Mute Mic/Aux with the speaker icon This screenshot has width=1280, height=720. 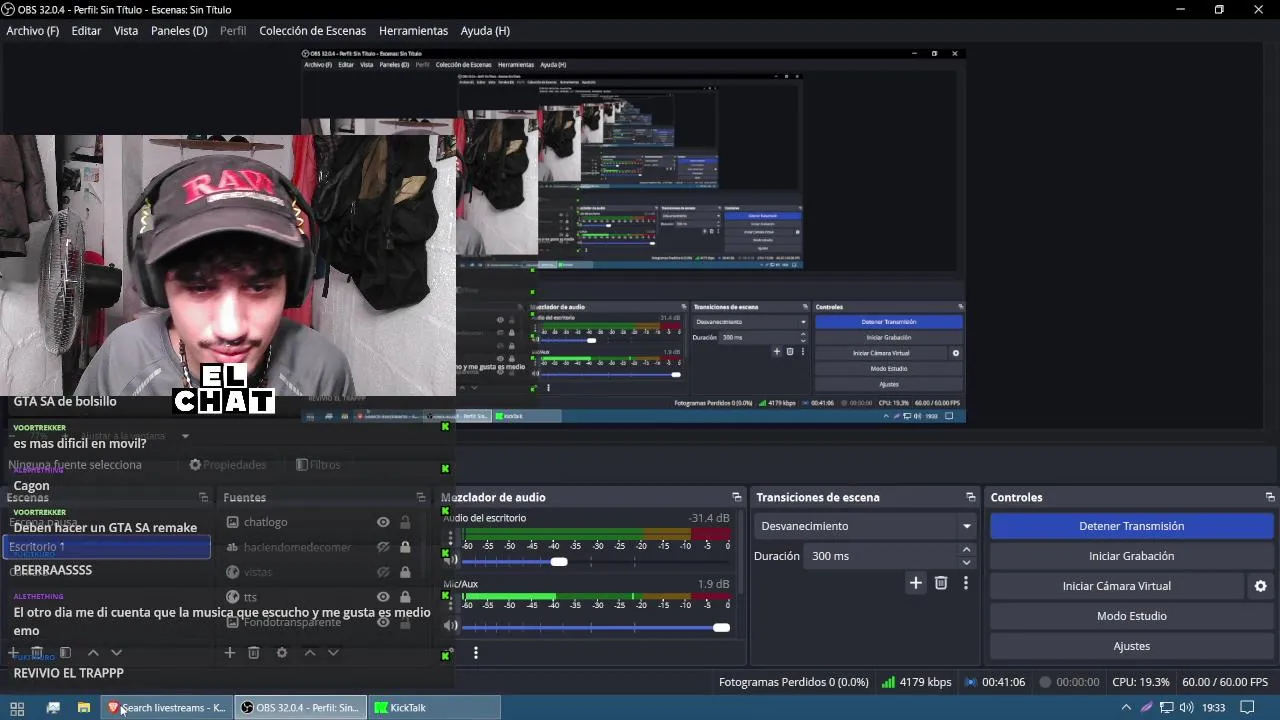(x=451, y=626)
